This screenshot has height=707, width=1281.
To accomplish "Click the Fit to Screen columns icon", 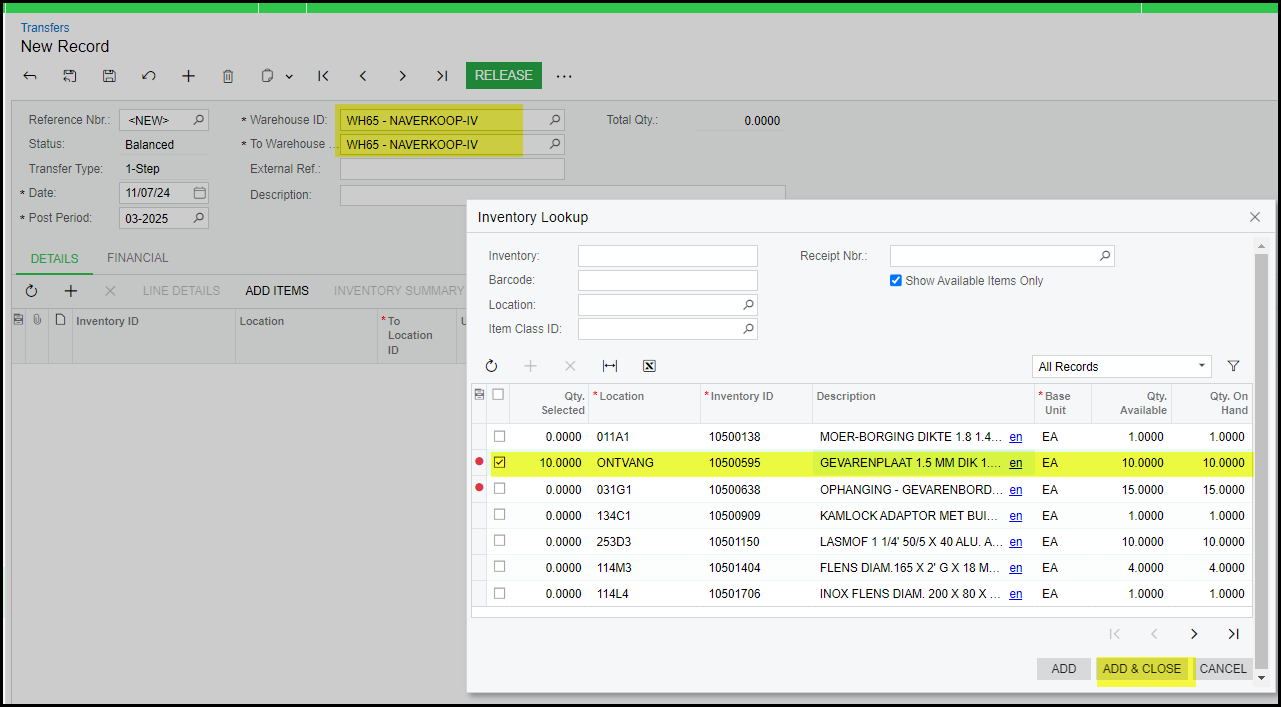I will click(610, 366).
